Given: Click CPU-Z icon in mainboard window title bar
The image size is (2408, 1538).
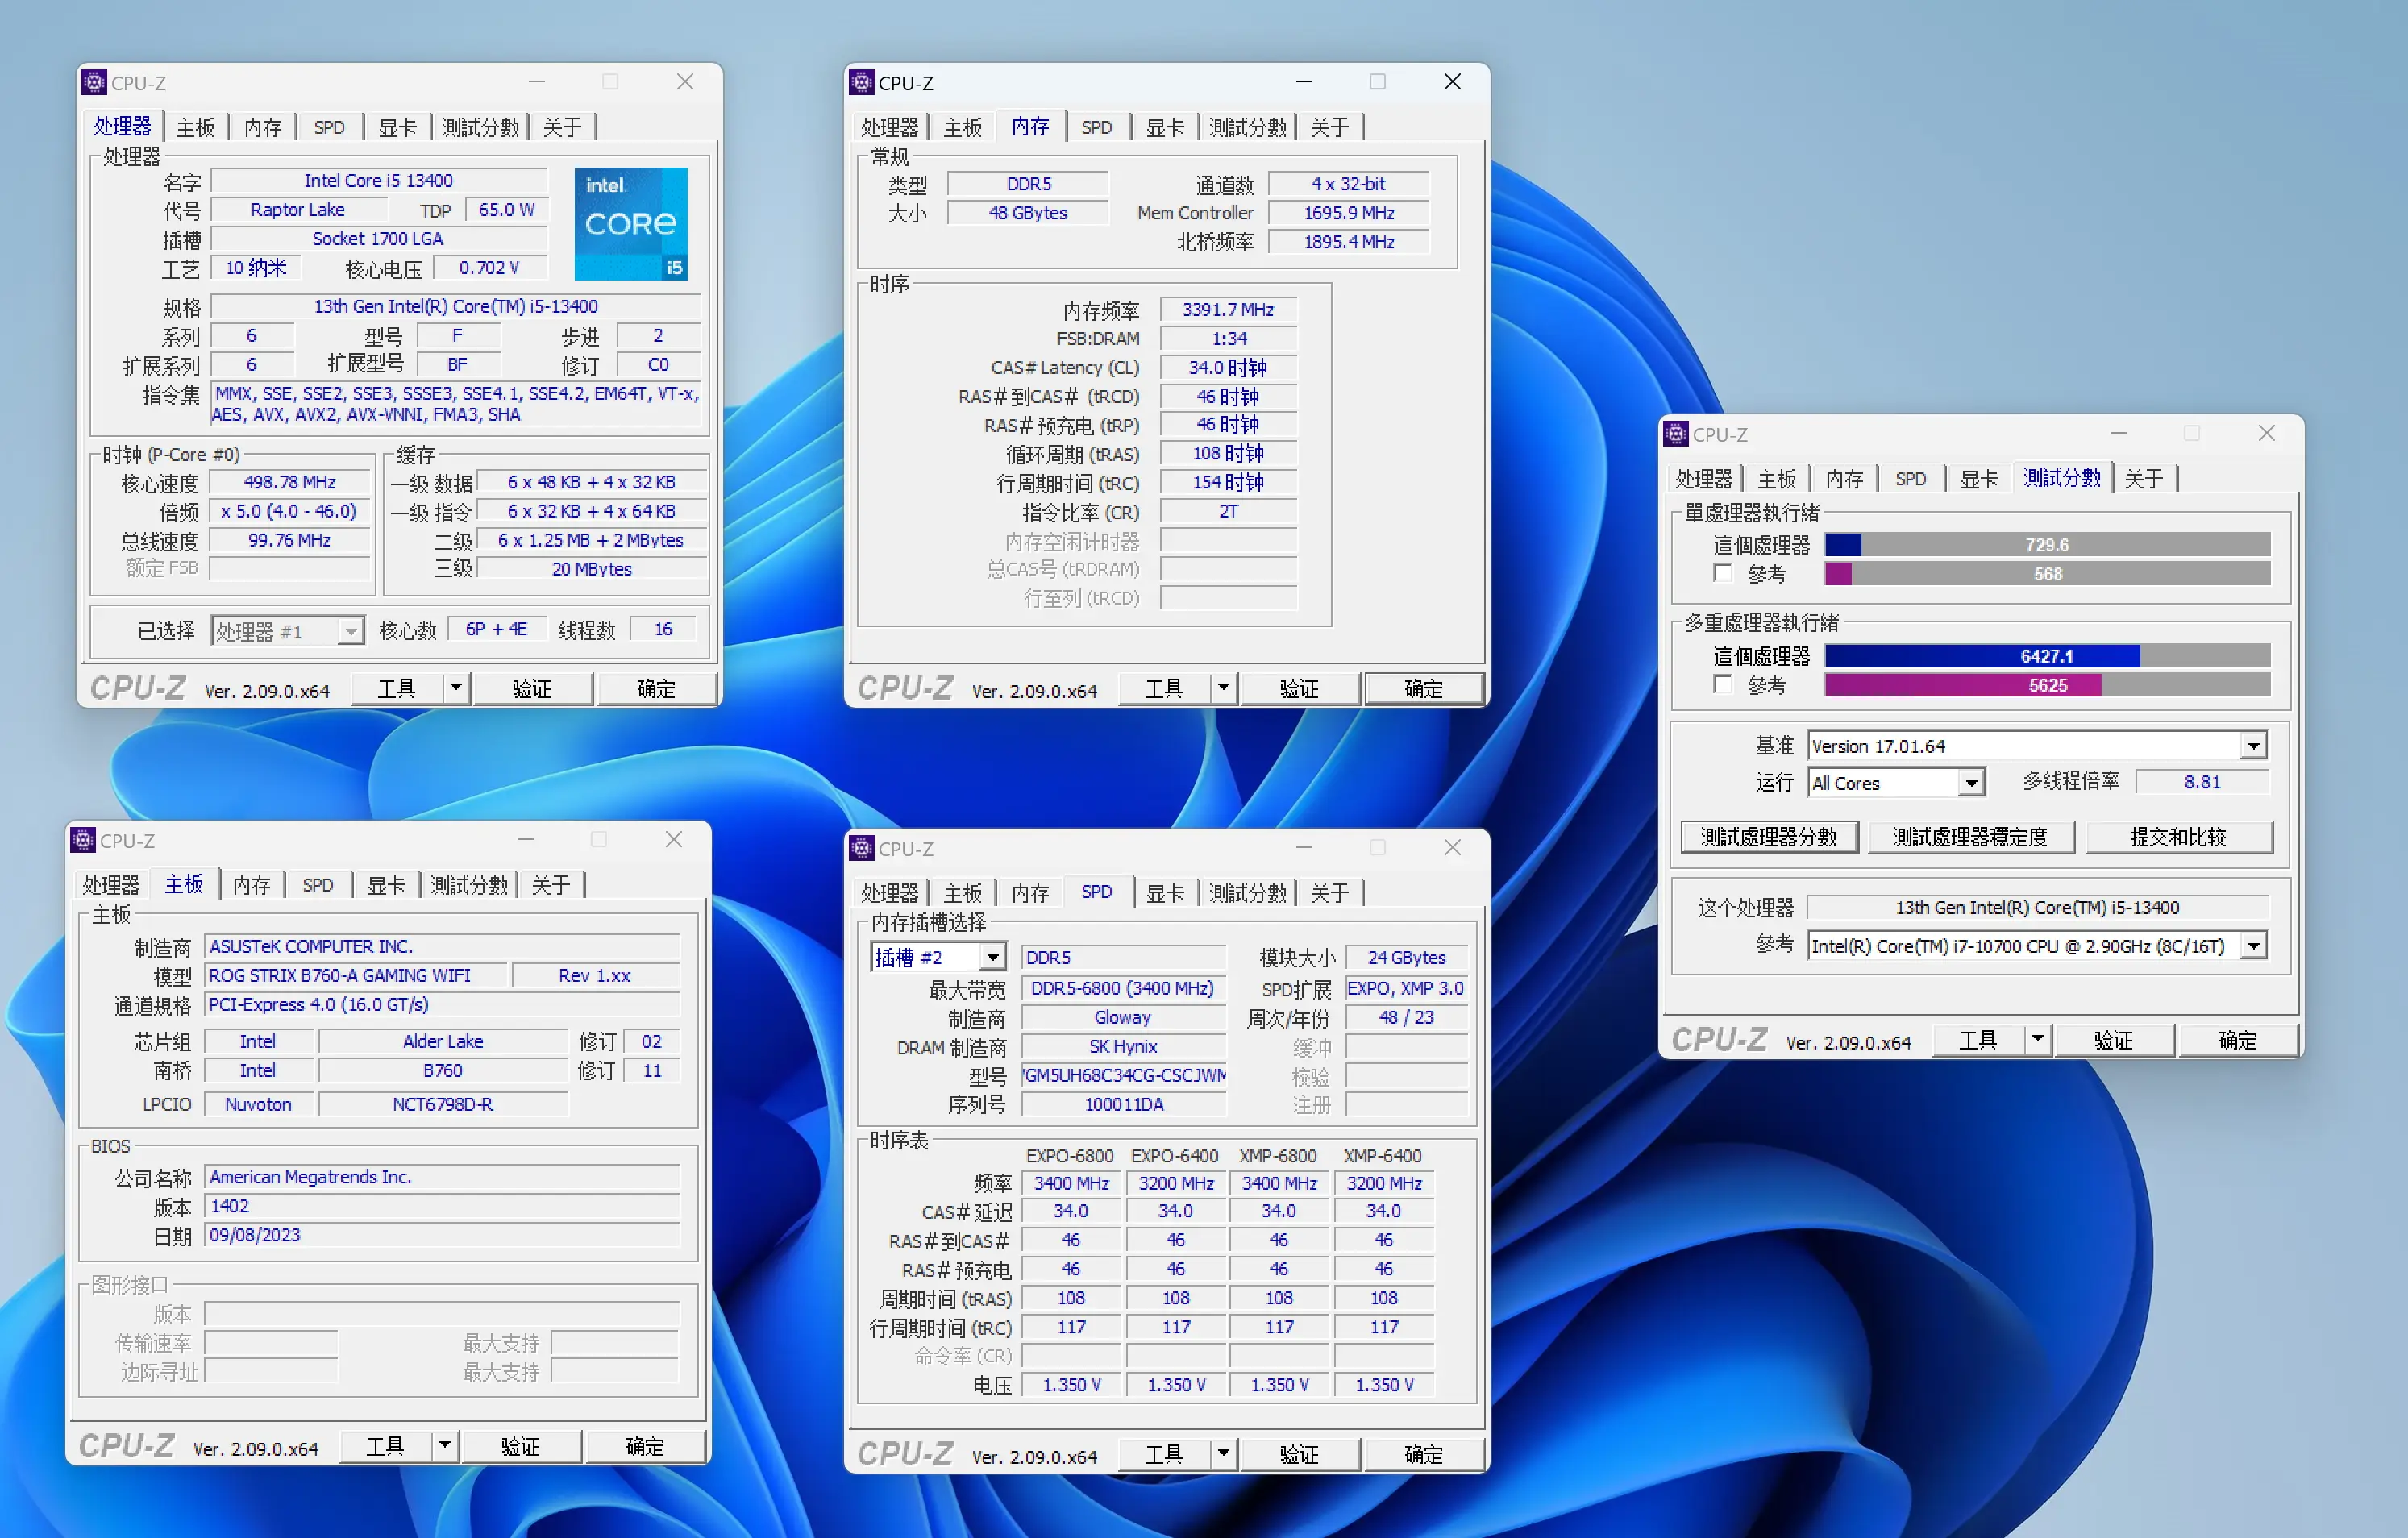Looking at the screenshot, I should click(x=83, y=840).
